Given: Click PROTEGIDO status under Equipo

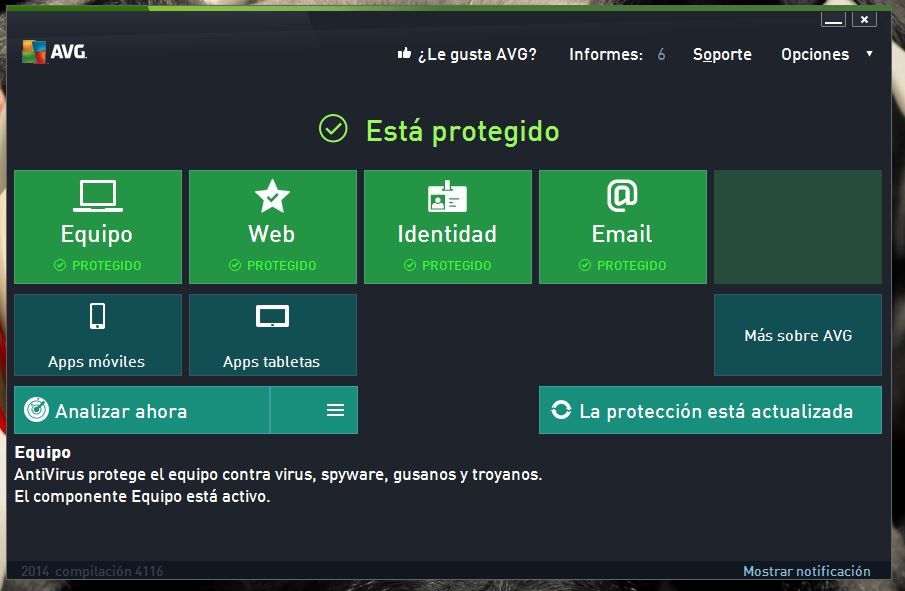Looking at the screenshot, I should [x=98, y=265].
